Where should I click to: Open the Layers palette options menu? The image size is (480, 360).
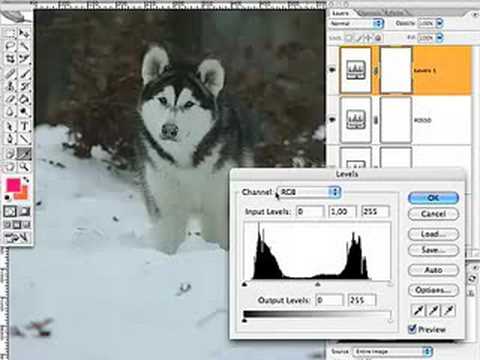pyautogui.click(x=475, y=14)
